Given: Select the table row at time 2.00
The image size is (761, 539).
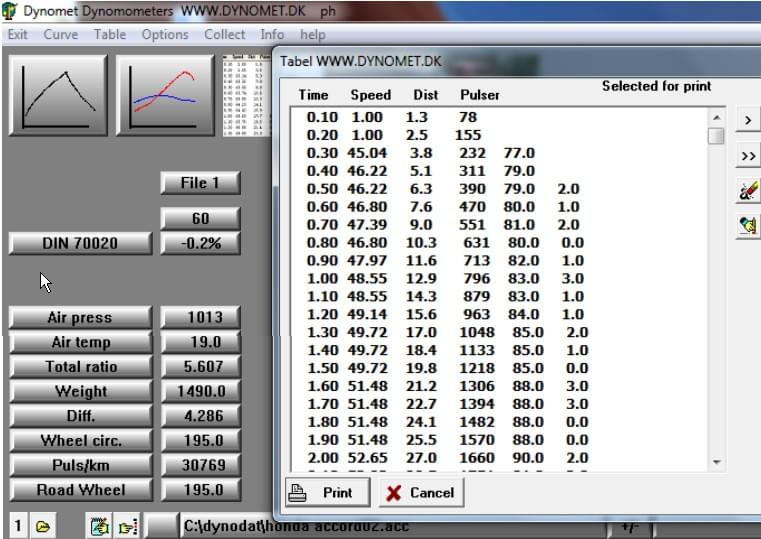Looking at the screenshot, I should tap(499, 458).
